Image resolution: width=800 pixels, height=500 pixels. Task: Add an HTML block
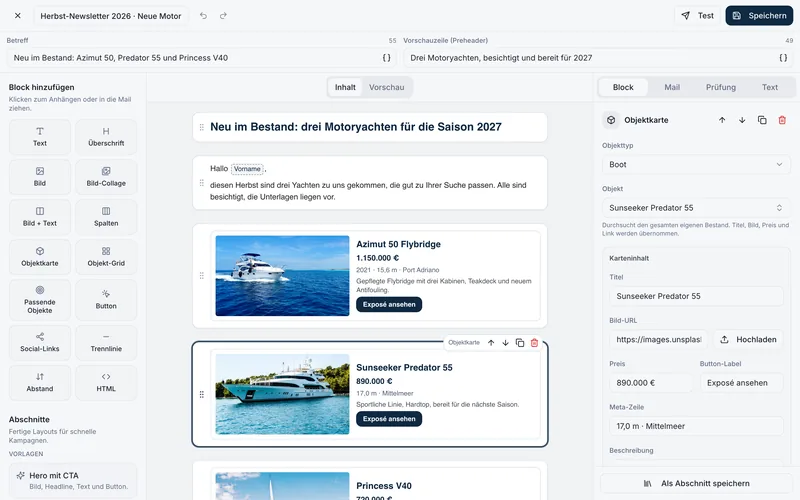pyautogui.click(x=106, y=383)
